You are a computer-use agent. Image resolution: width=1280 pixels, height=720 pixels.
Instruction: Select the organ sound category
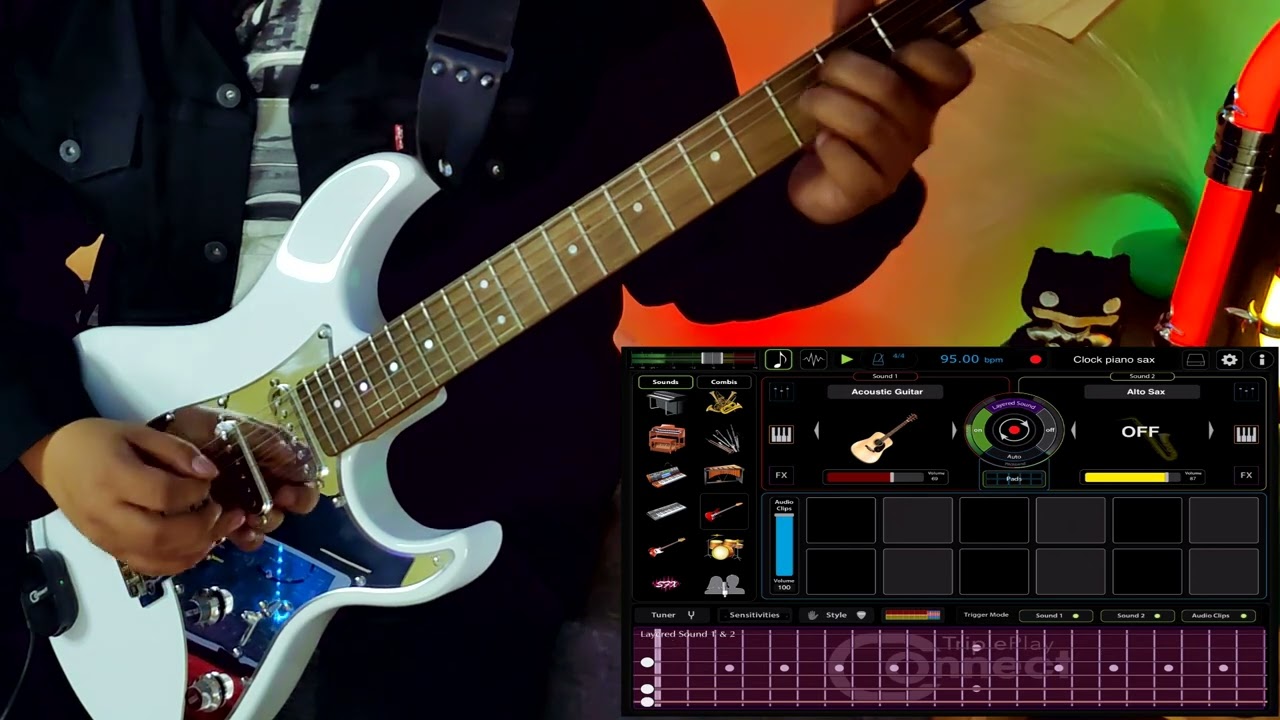coord(666,439)
